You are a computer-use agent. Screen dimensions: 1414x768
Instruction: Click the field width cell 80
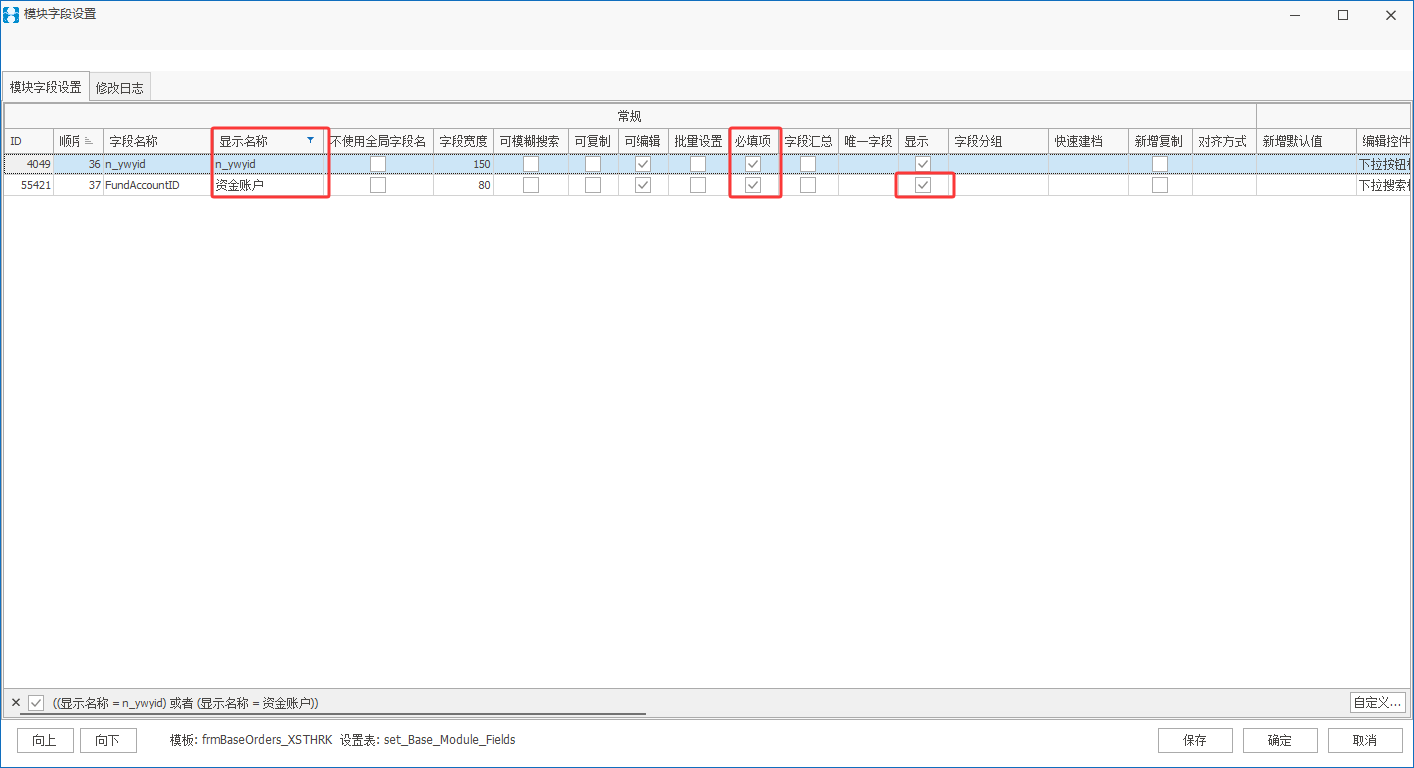[x=463, y=185]
